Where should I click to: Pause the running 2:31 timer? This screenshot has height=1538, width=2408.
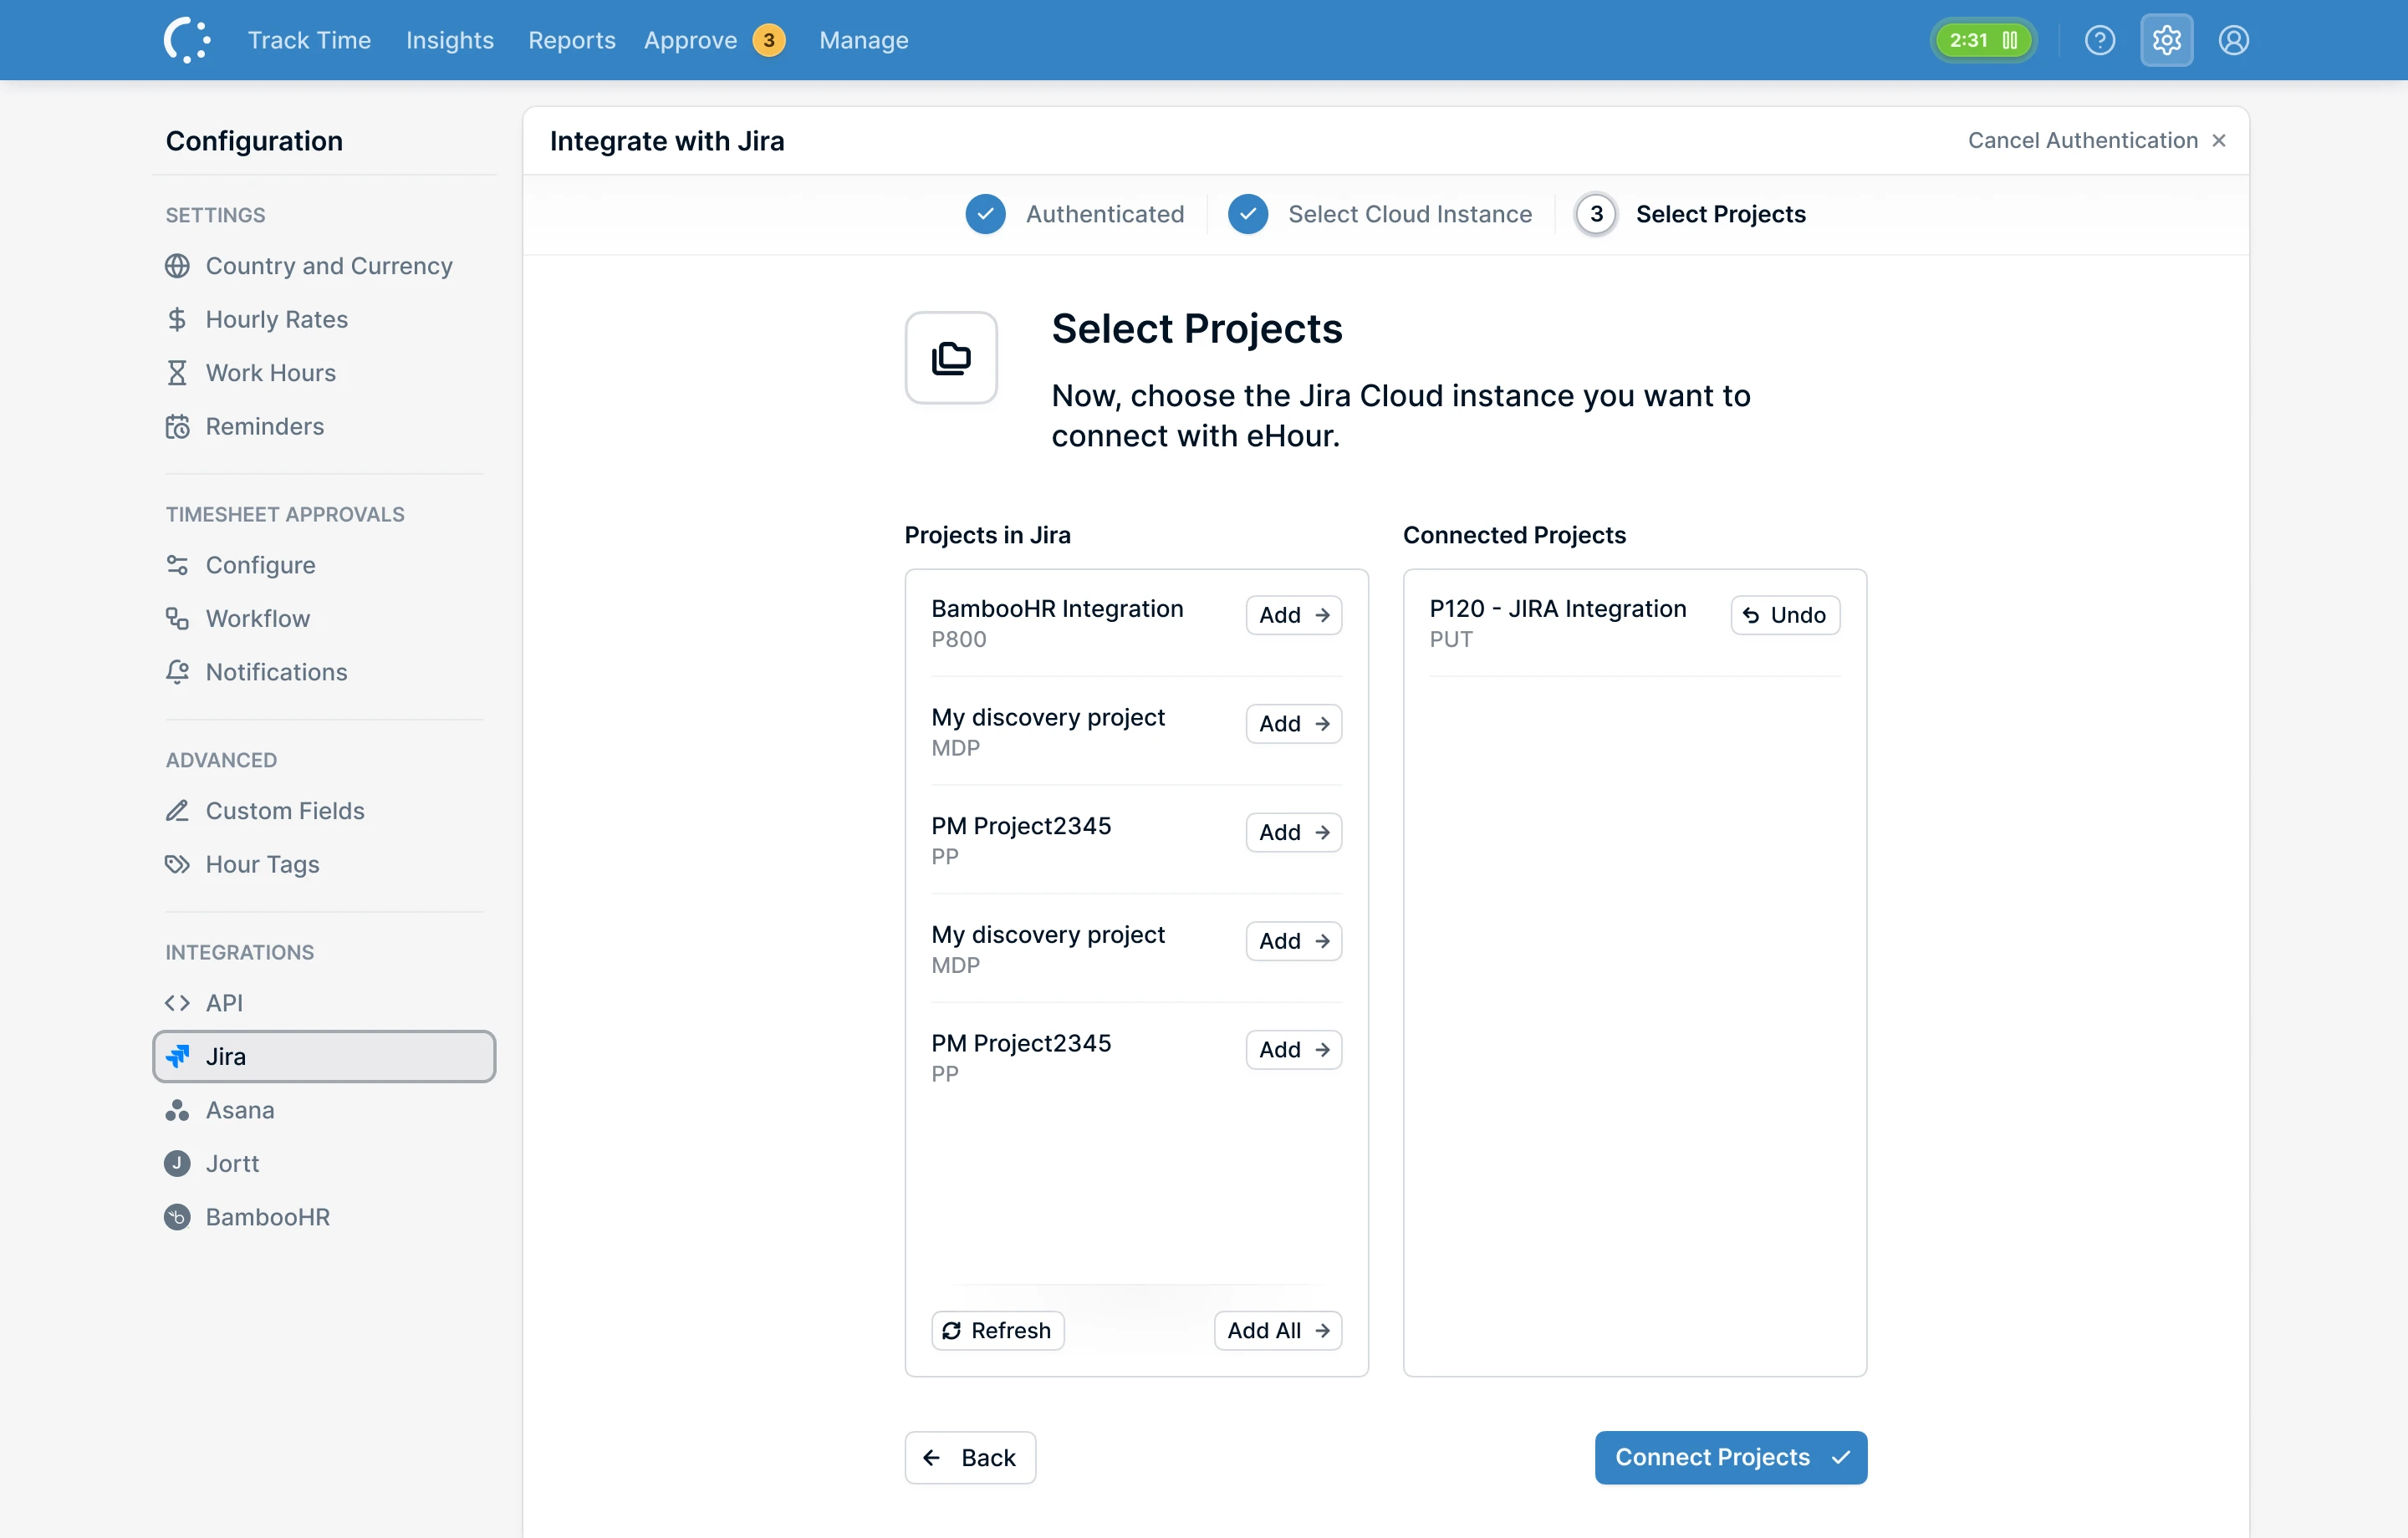pyautogui.click(x=2009, y=40)
